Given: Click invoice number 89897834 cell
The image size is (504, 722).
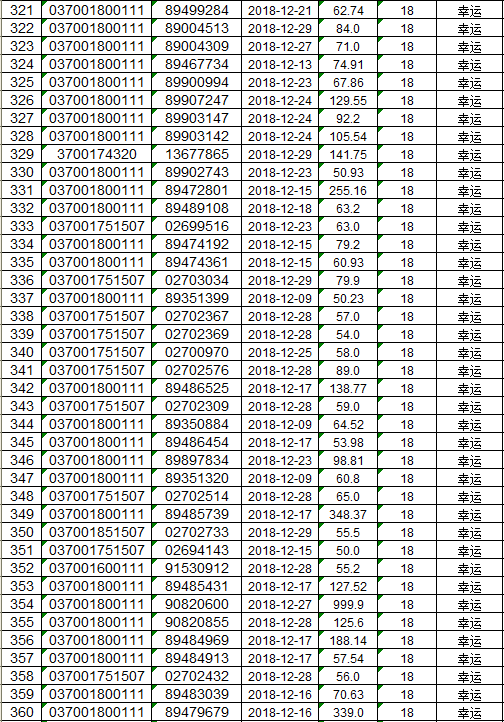Looking at the screenshot, I should coord(197,460).
